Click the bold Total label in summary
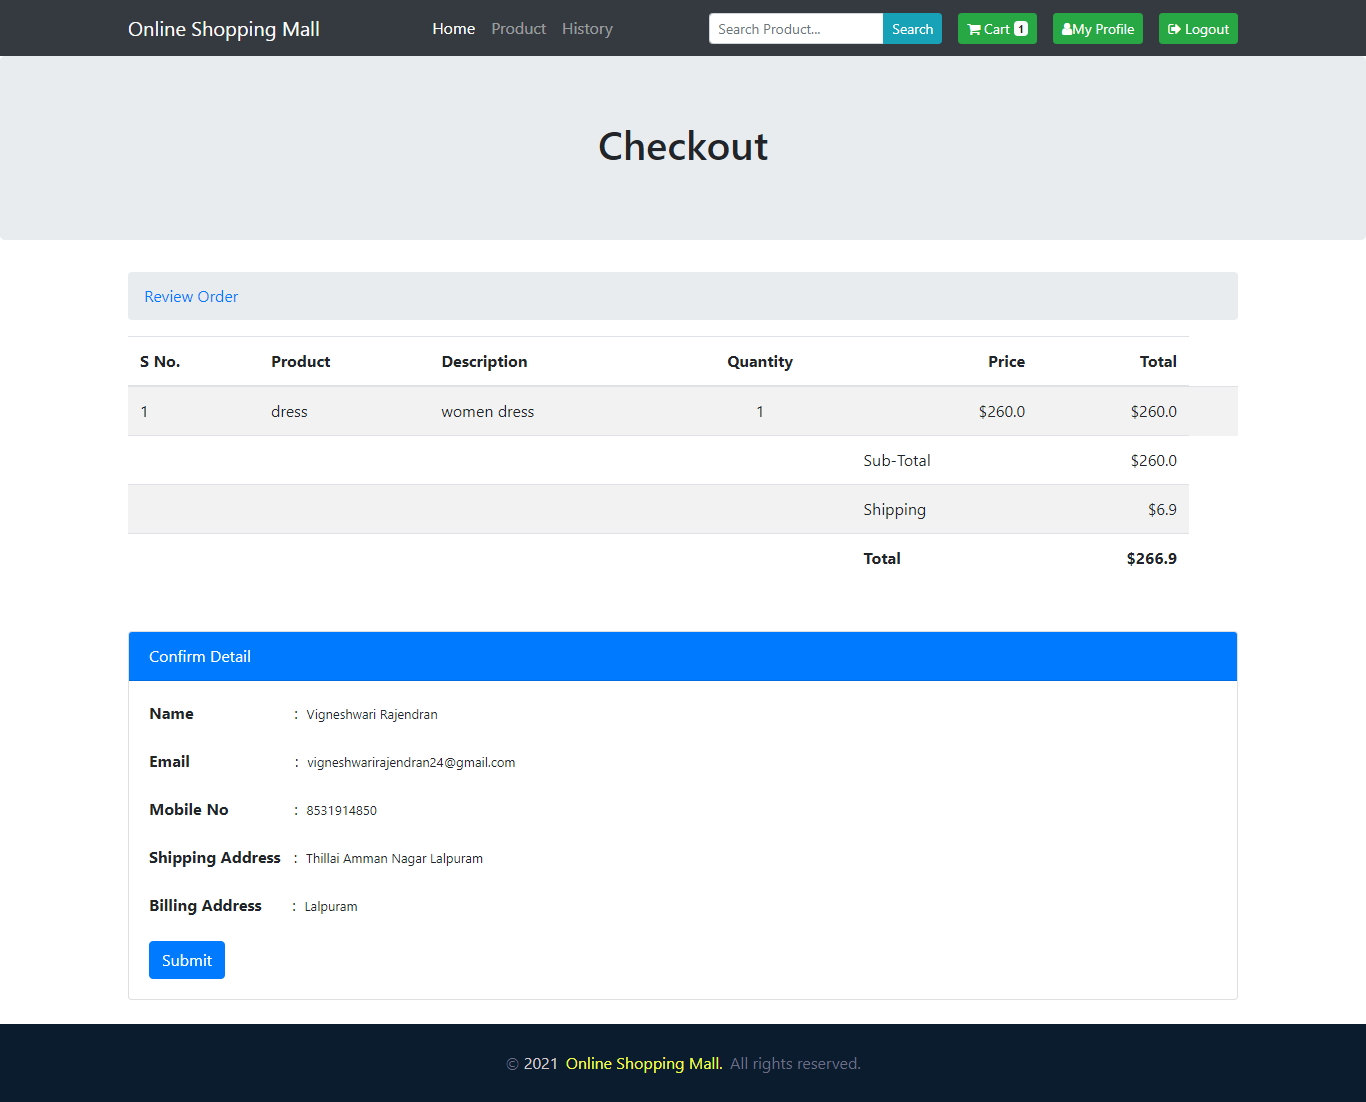Viewport: 1366px width, 1102px height. tap(882, 558)
